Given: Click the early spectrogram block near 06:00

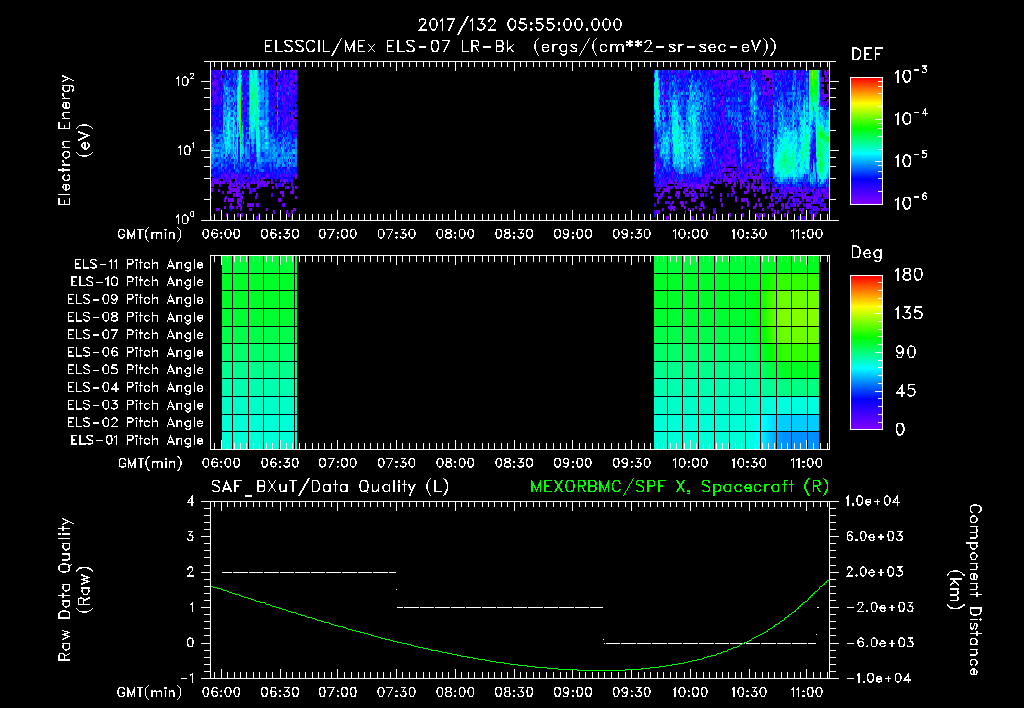Looking at the screenshot, I should coord(254,144).
